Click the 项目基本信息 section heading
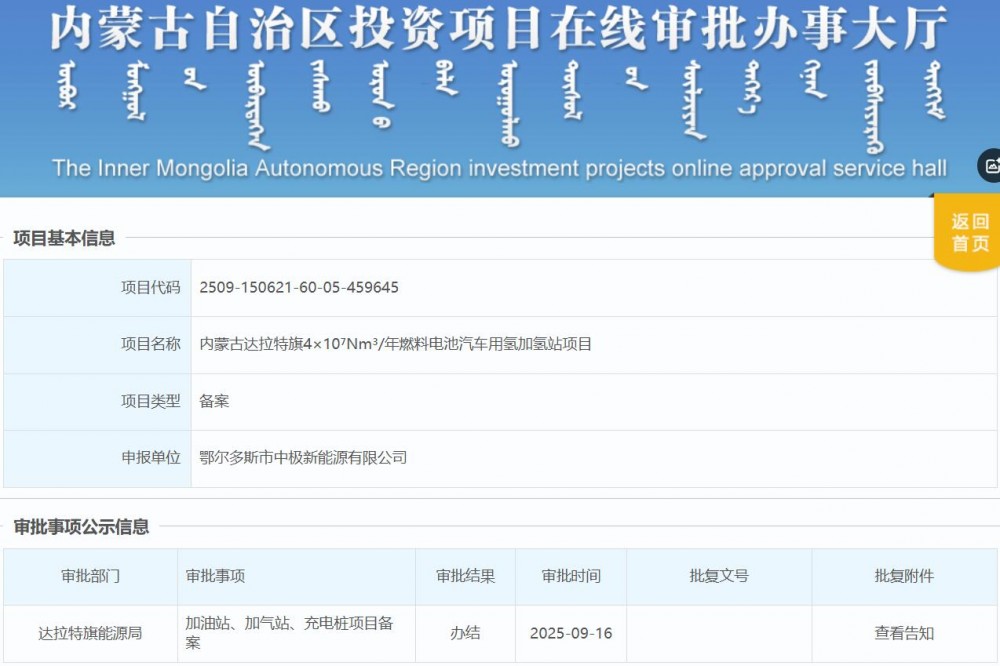 coord(64,238)
